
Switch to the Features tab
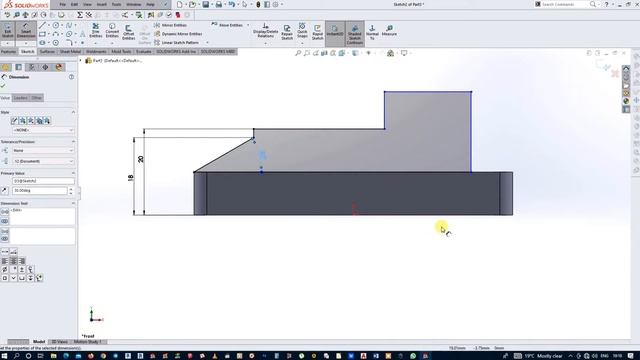(x=8, y=52)
